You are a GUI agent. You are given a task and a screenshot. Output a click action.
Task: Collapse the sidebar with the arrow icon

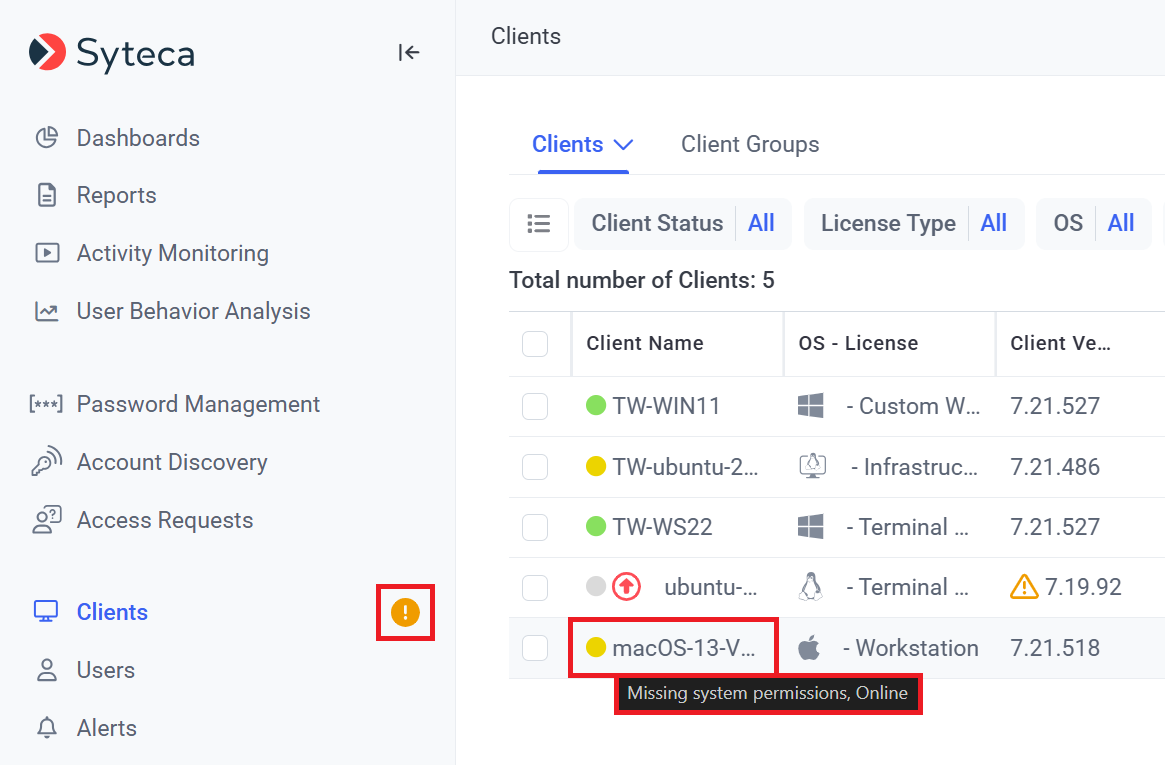point(408,53)
